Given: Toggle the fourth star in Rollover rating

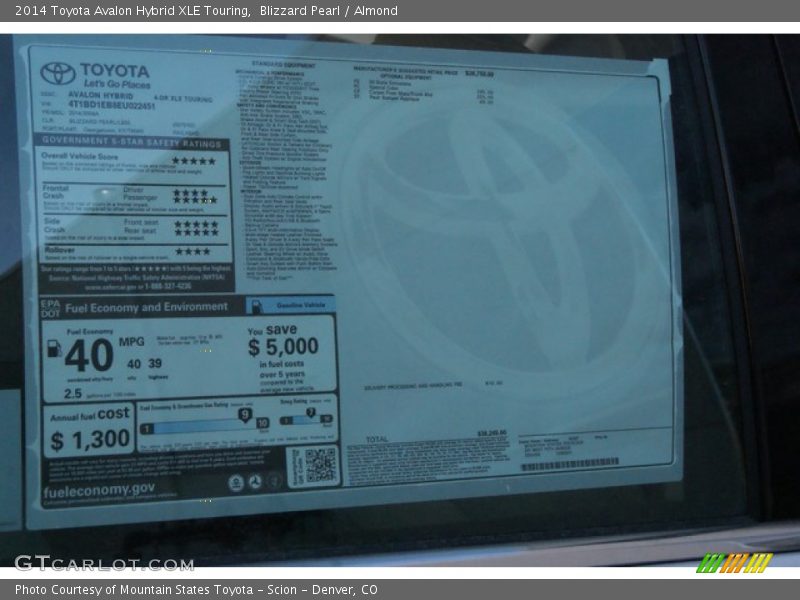Looking at the screenshot, I should (207, 250).
